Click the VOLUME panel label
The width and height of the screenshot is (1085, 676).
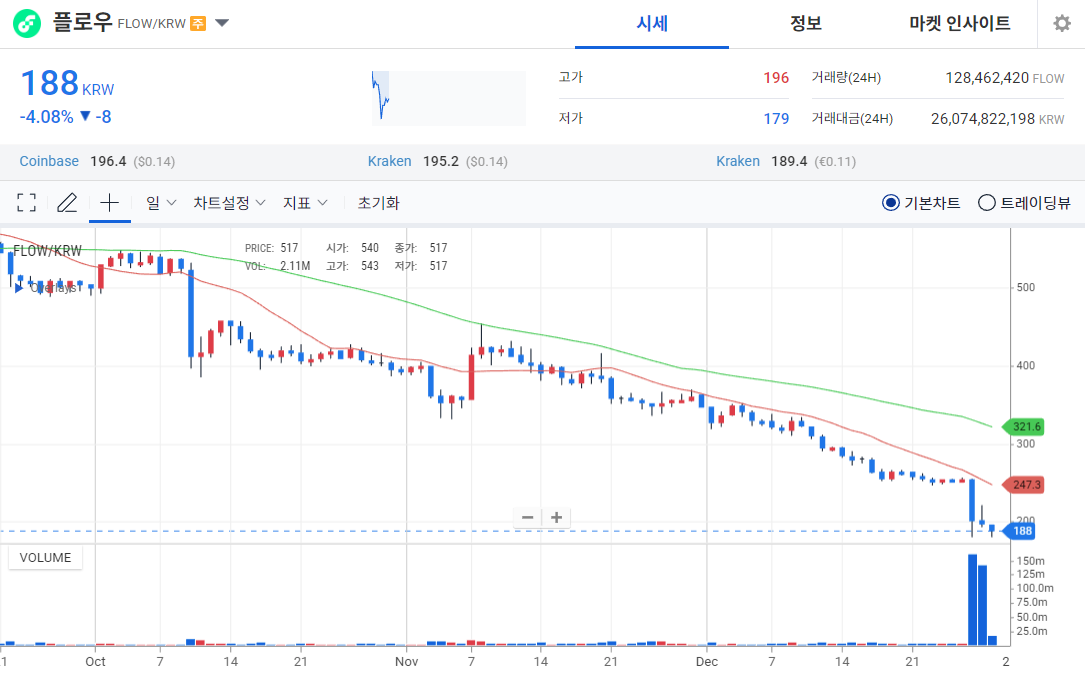pyautogui.click(x=44, y=558)
